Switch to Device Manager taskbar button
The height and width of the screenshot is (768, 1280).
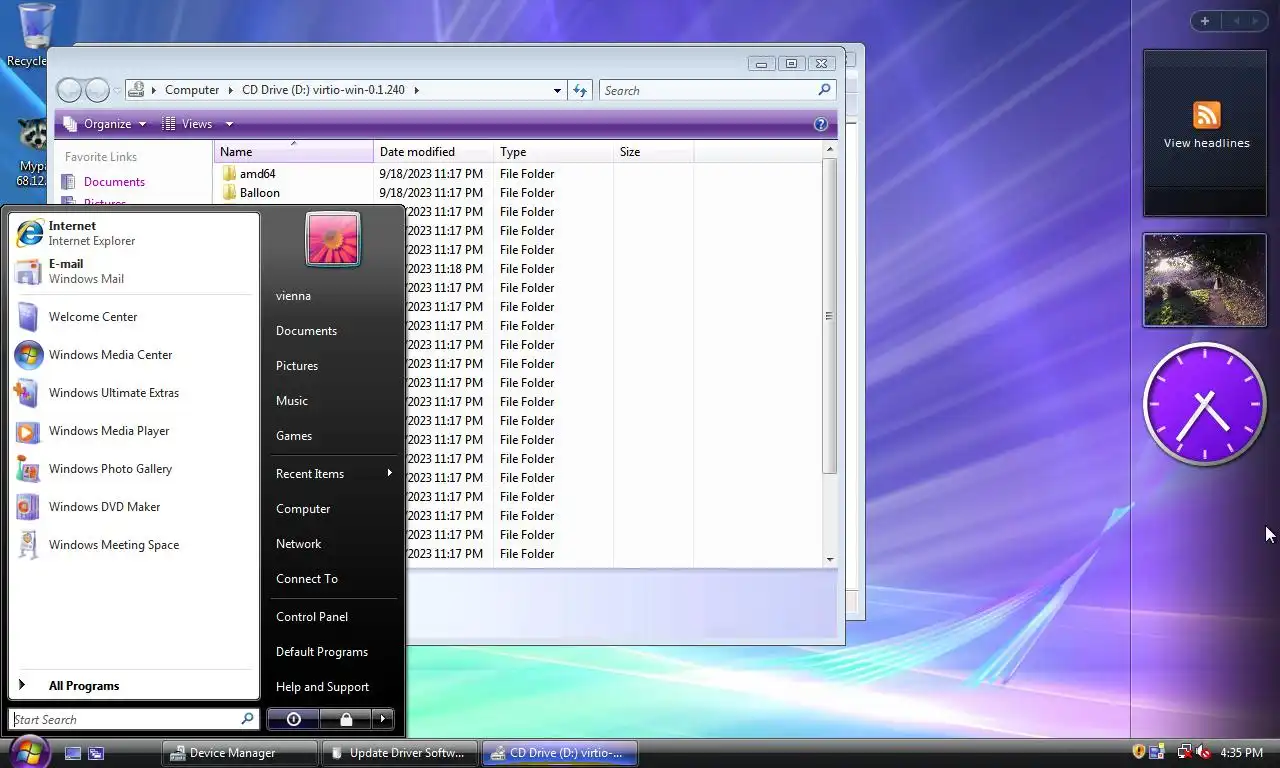click(239, 753)
